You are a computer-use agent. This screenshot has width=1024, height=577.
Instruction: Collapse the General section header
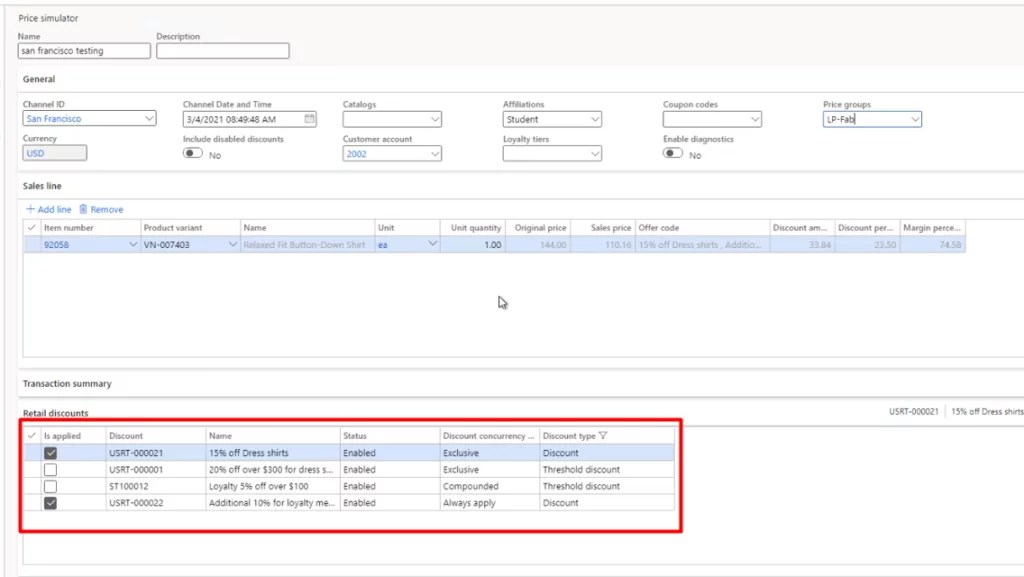point(39,79)
